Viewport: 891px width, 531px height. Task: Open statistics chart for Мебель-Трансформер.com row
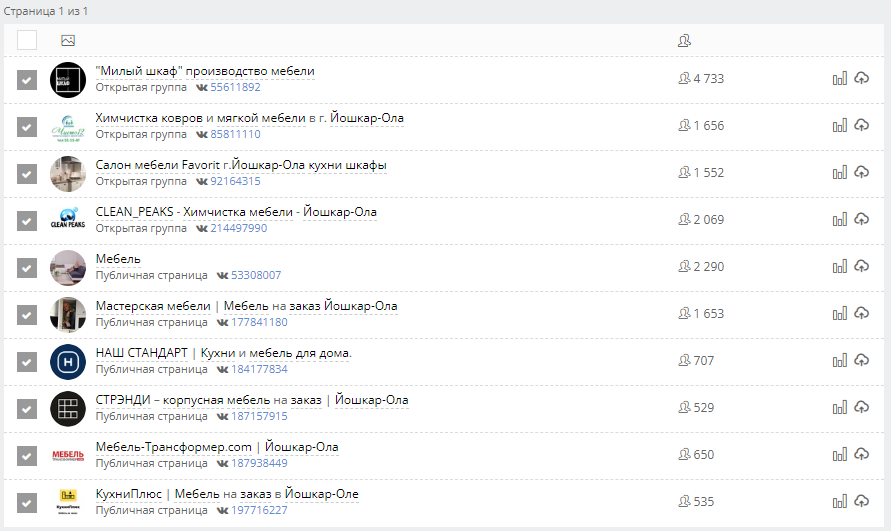pos(839,455)
